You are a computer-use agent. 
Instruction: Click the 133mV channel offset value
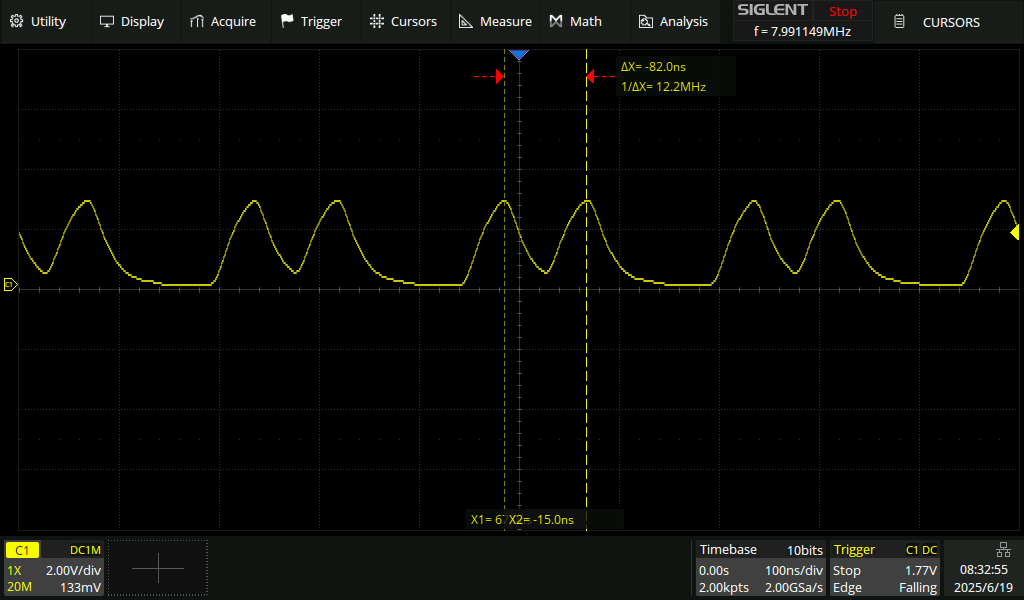pyautogui.click(x=80, y=587)
